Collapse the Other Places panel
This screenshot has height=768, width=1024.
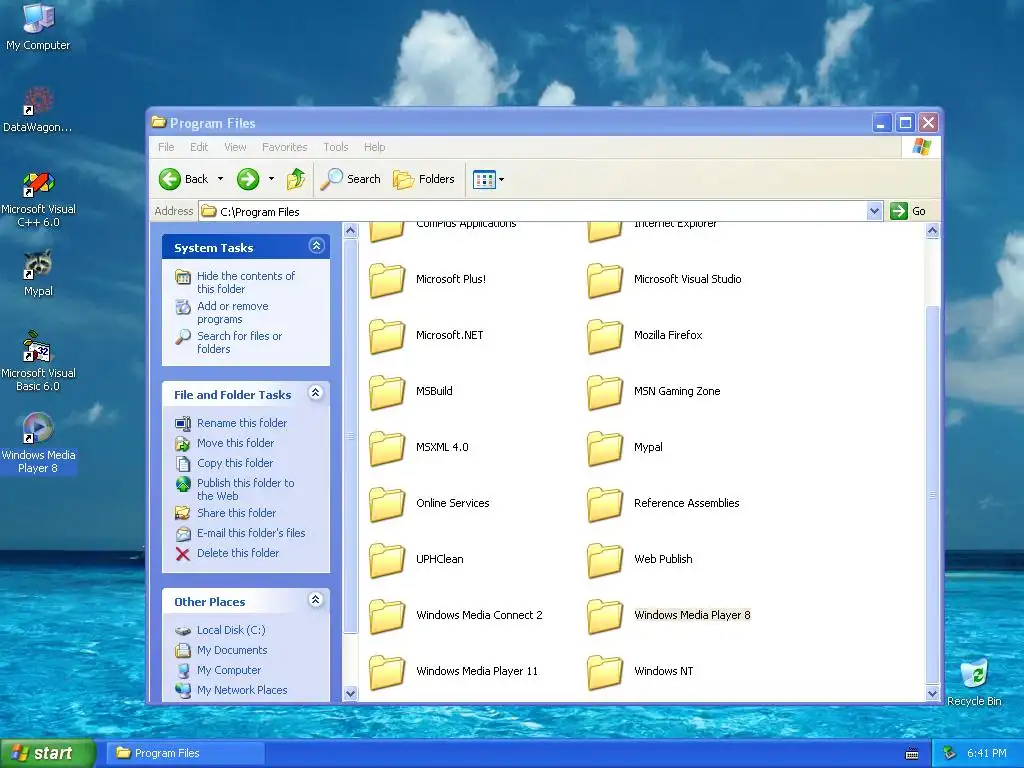click(316, 600)
